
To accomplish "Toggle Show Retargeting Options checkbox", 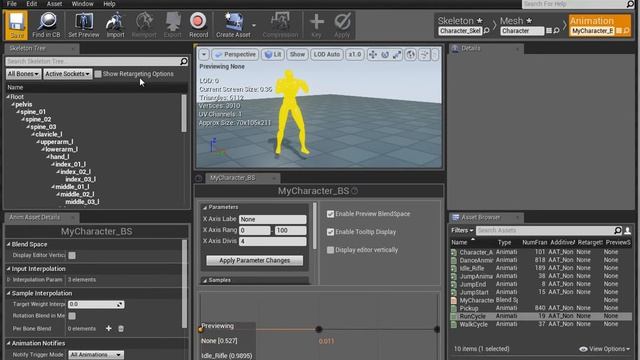I will [98, 74].
